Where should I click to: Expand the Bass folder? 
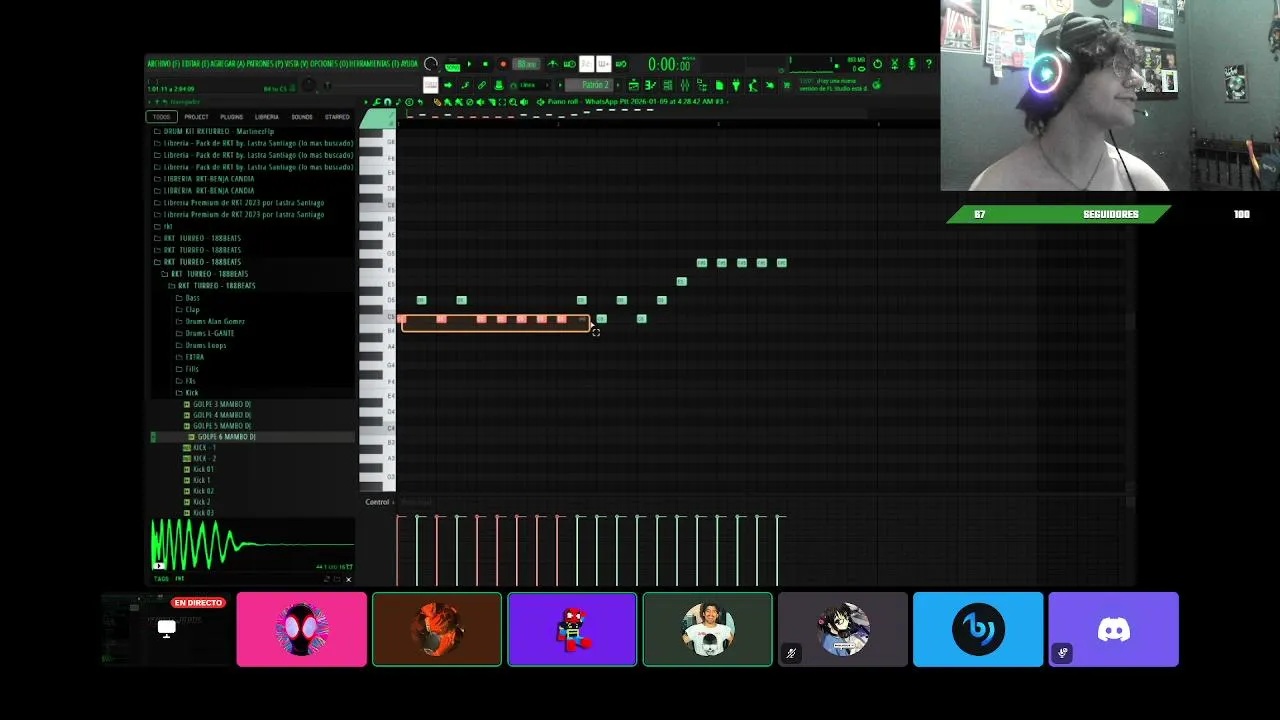pos(188,298)
